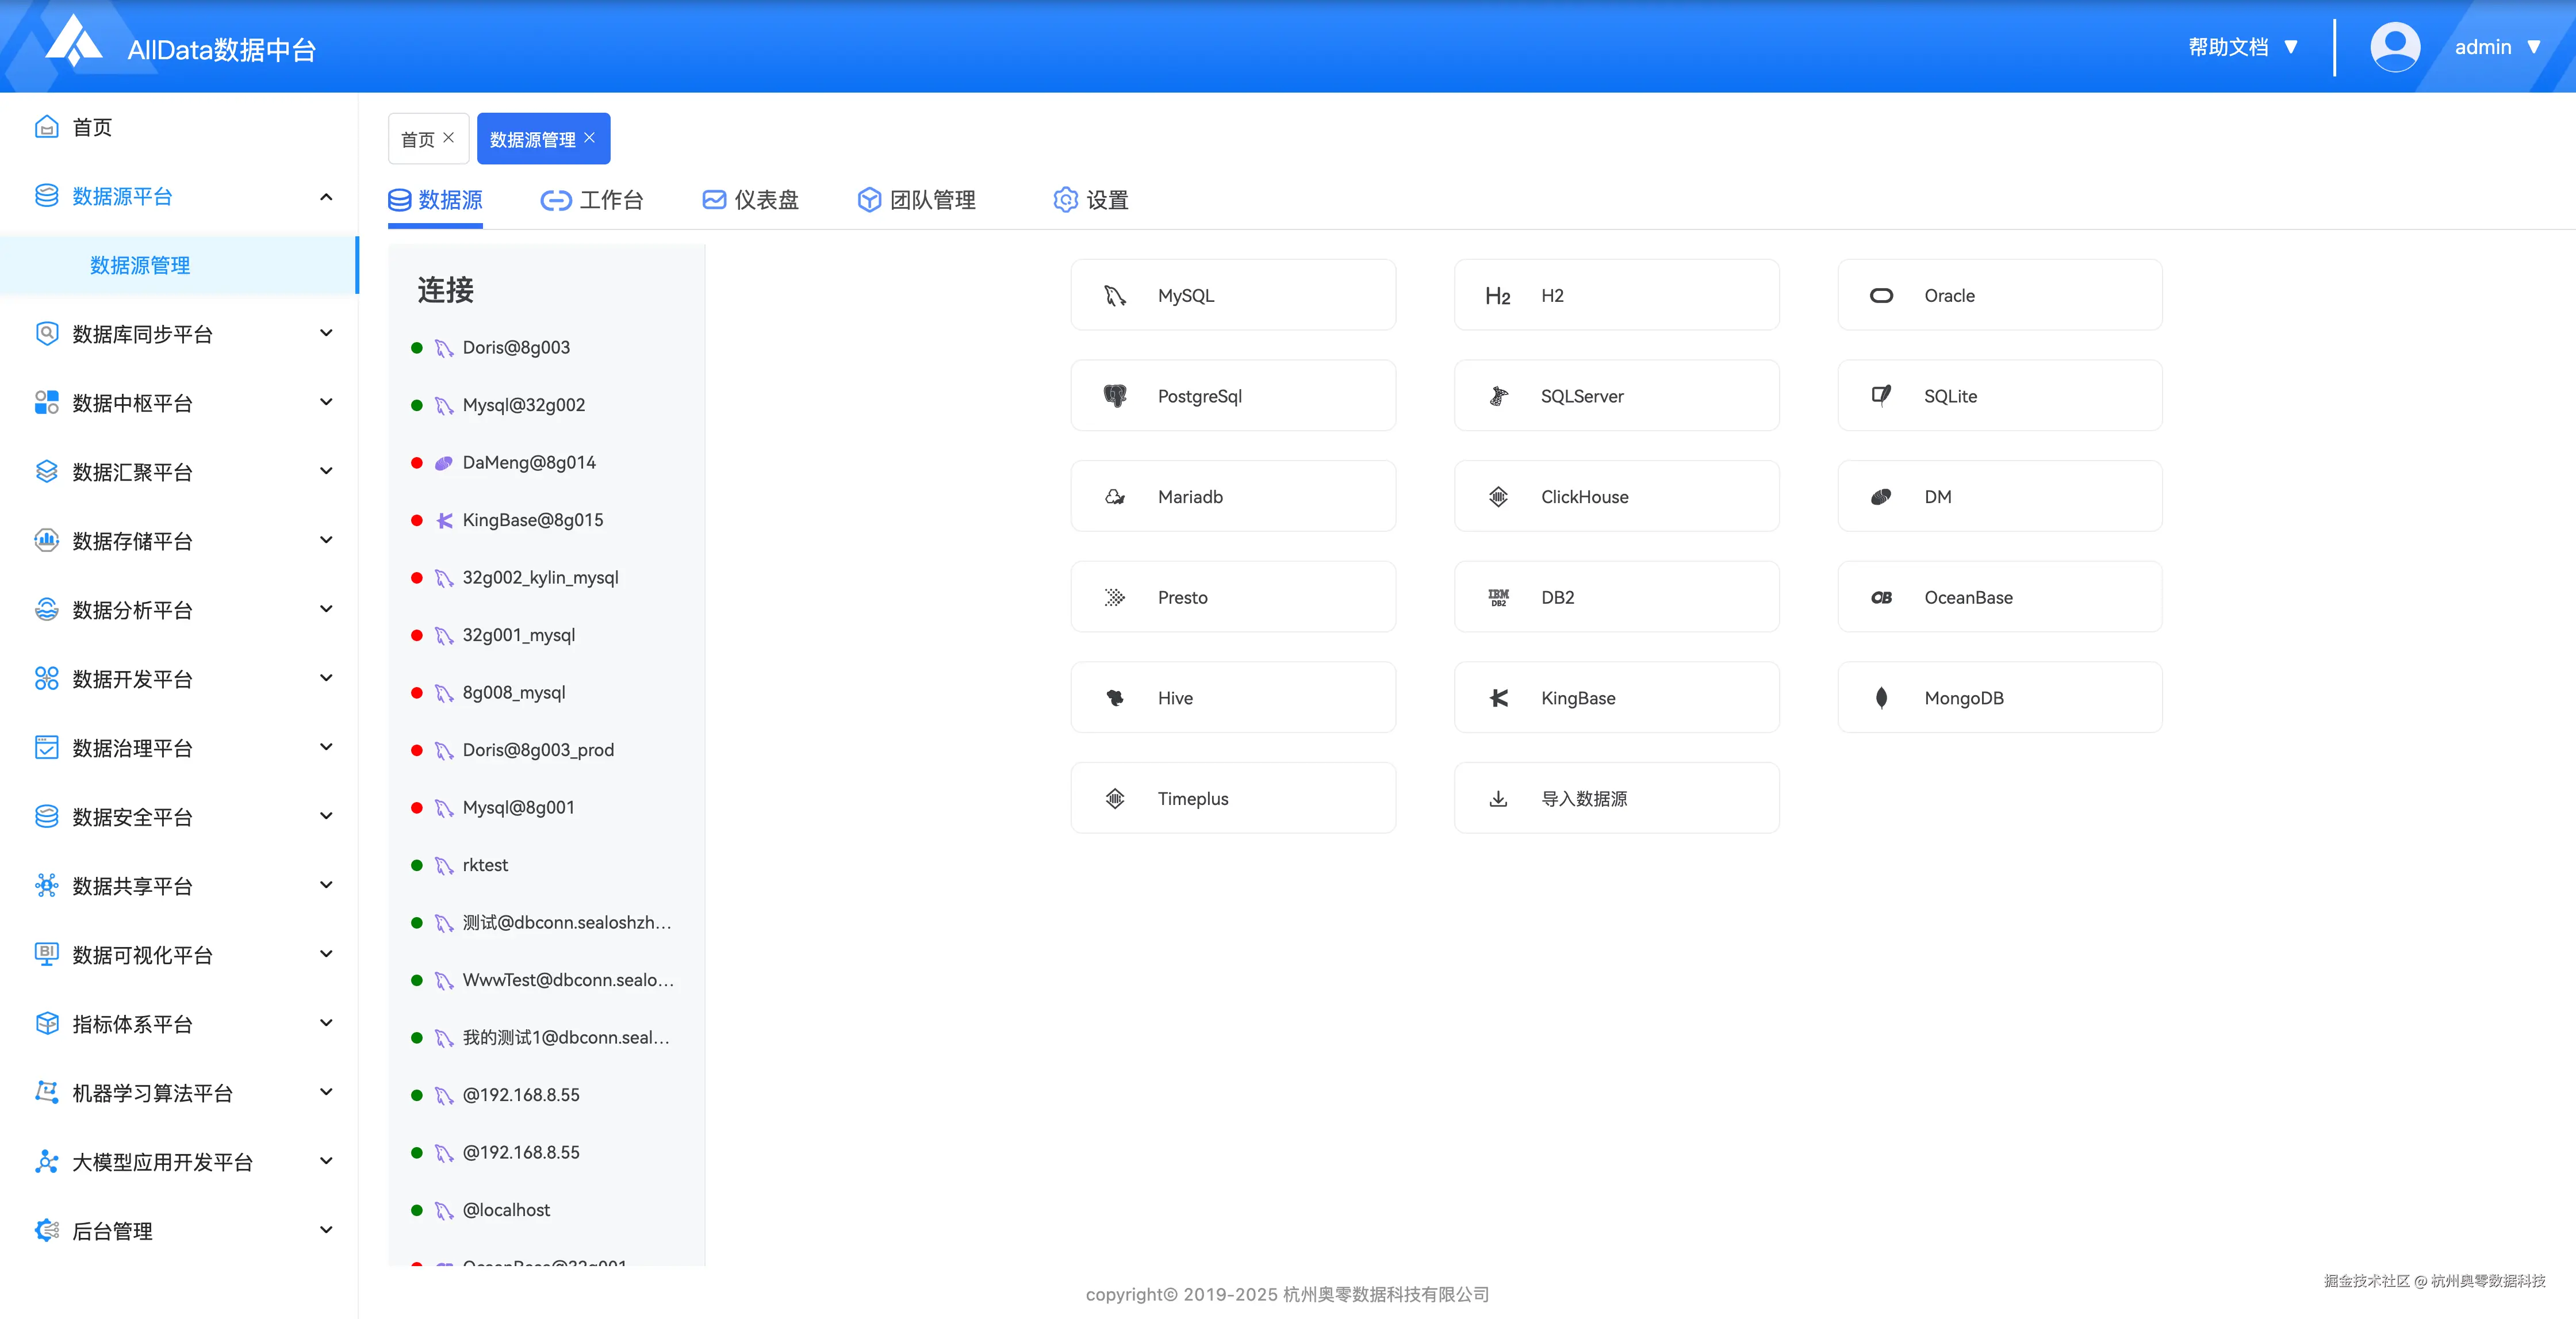Click the MySQL dolphin icon card

[x=1115, y=296]
